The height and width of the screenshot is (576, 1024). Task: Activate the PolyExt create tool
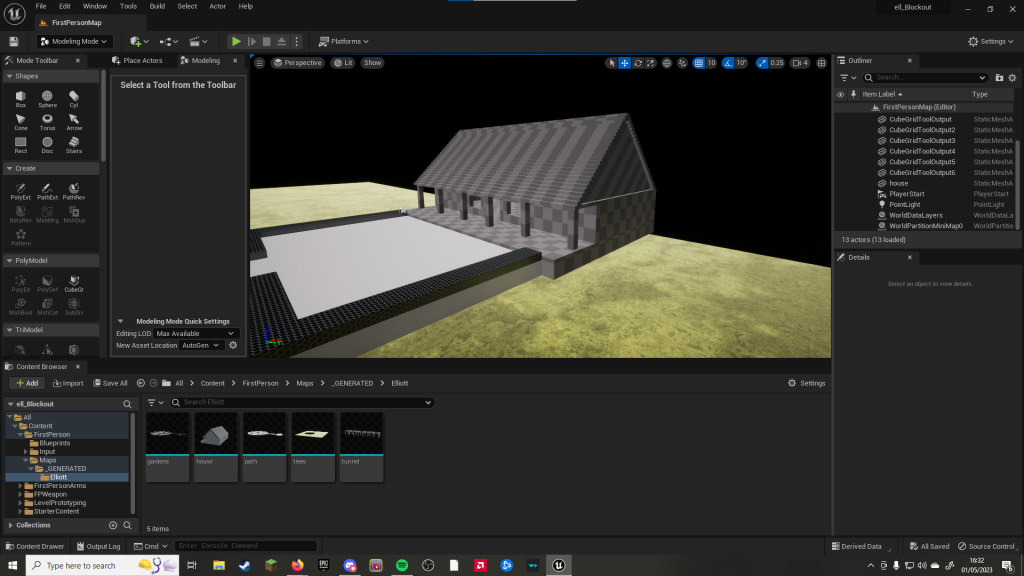click(x=21, y=190)
